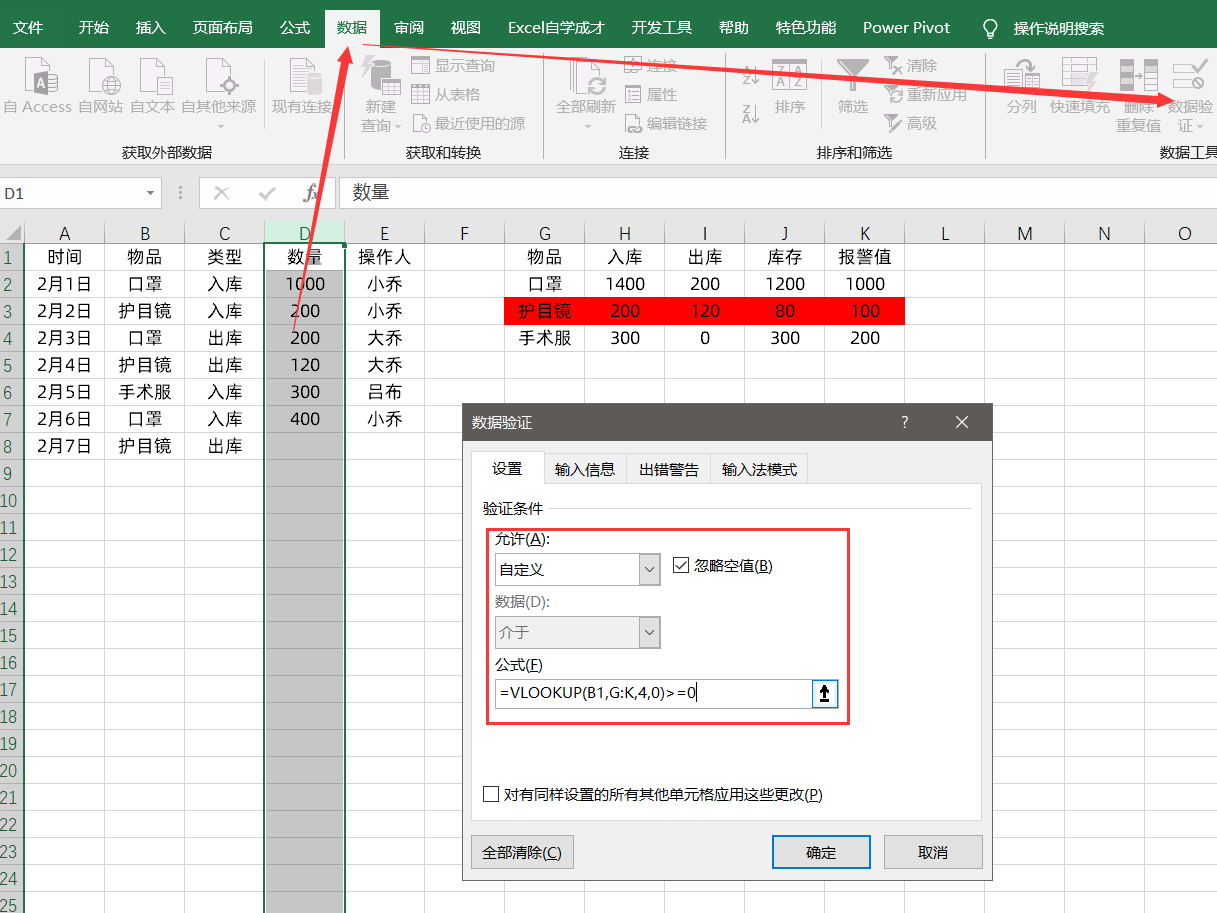Click the fx insert function icon
Screen dimensions: 1217x913
pyautogui.click(x=311, y=193)
